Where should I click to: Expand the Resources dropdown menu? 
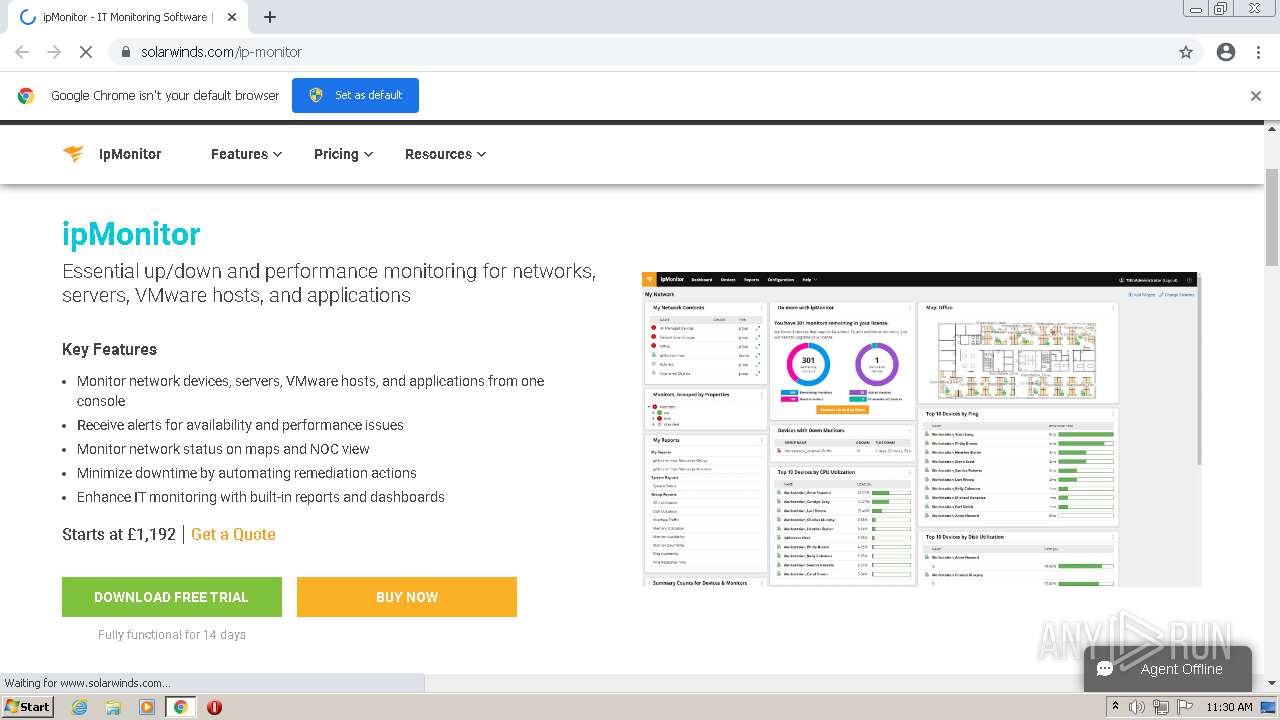pyautogui.click(x=445, y=154)
